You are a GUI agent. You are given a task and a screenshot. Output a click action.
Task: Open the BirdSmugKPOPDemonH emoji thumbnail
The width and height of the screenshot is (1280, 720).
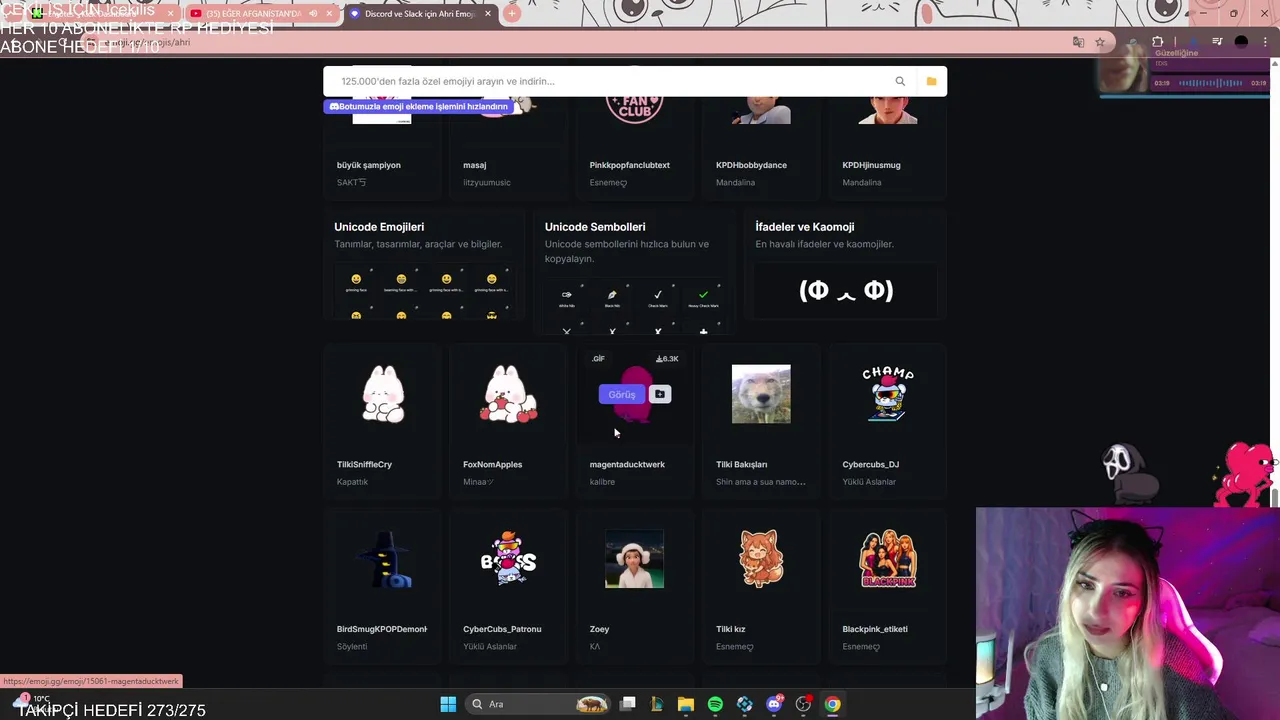385,559
